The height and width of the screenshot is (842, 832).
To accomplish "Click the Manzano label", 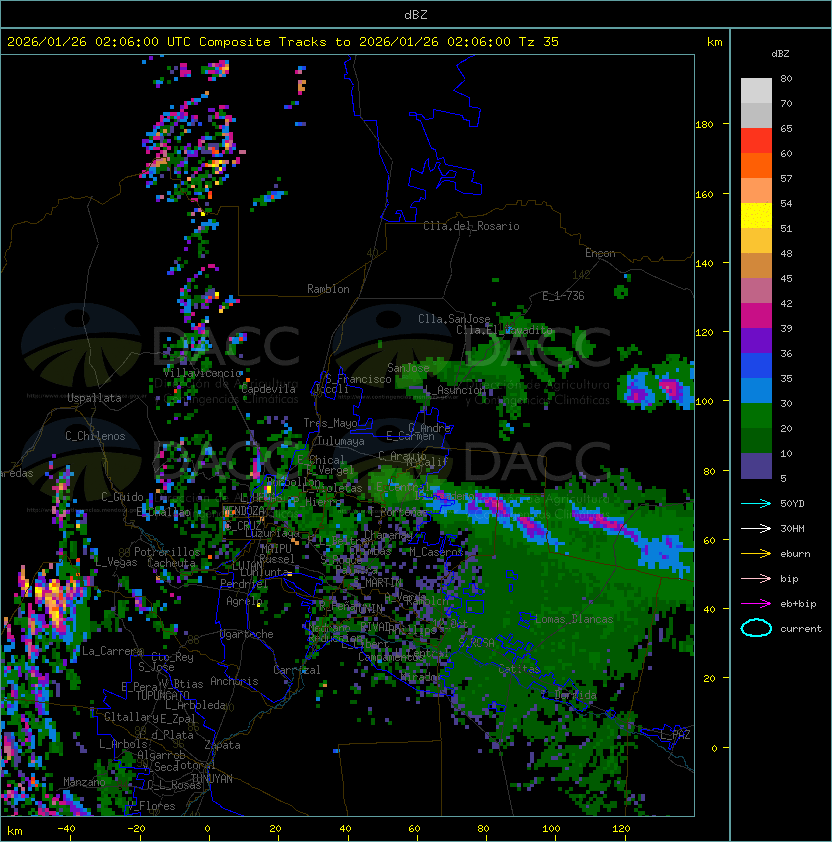I will (84, 782).
